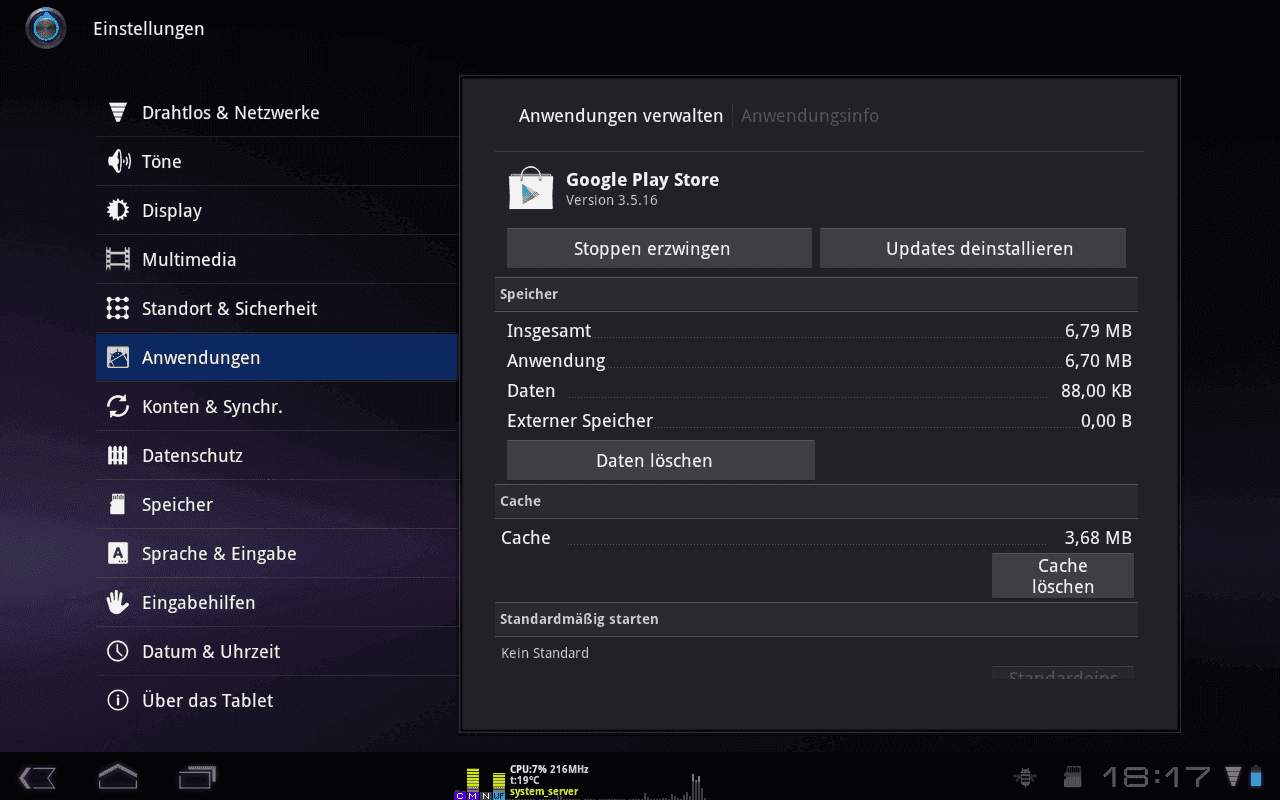Tap the Kein Standard text

click(545, 653)
